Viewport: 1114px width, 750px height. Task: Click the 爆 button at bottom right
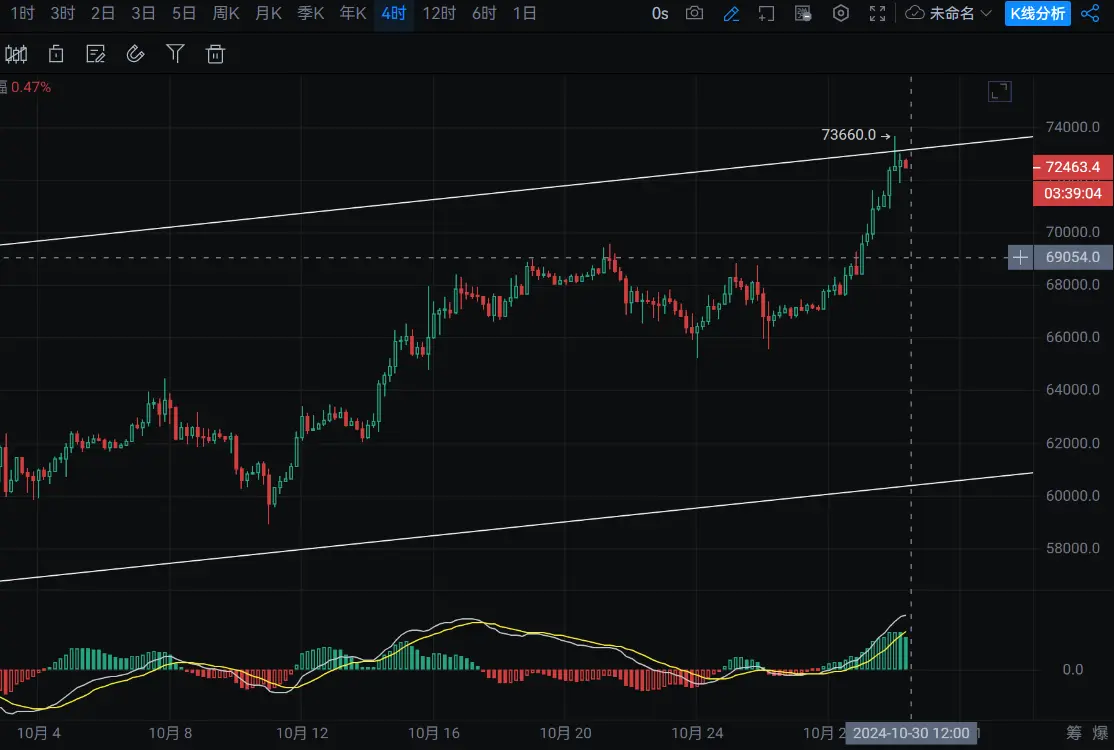point(1101,732)
